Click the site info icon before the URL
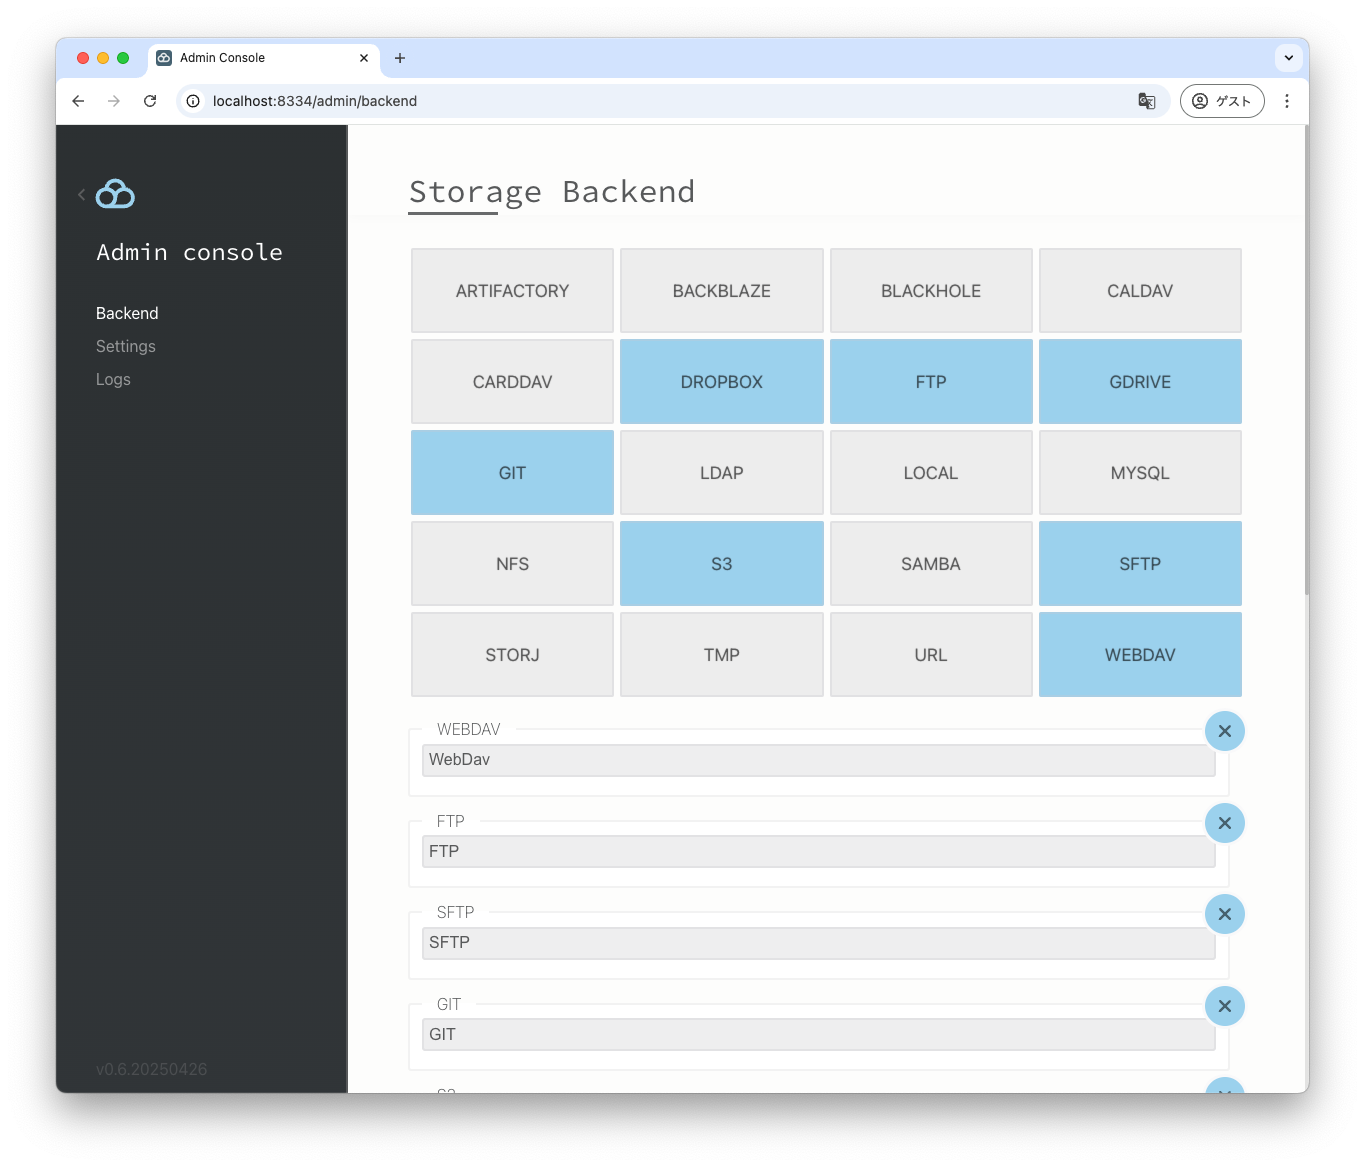Viewport: 1365px width, 1167px height. [191, 101]
